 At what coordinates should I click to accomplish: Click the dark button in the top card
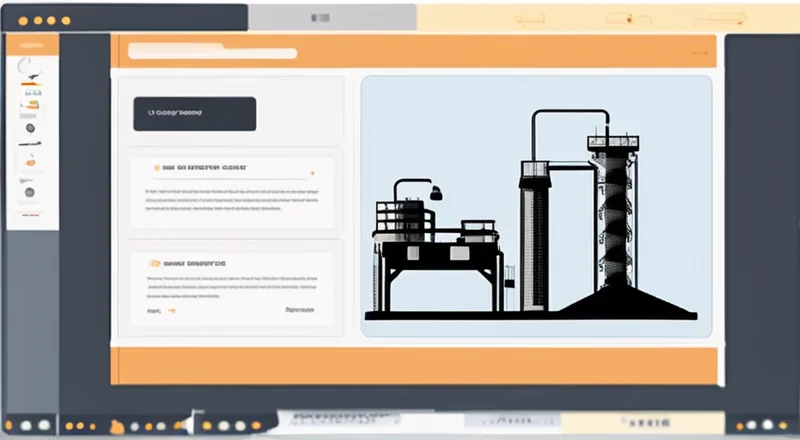pyautogui.click(x=194, y=114)
